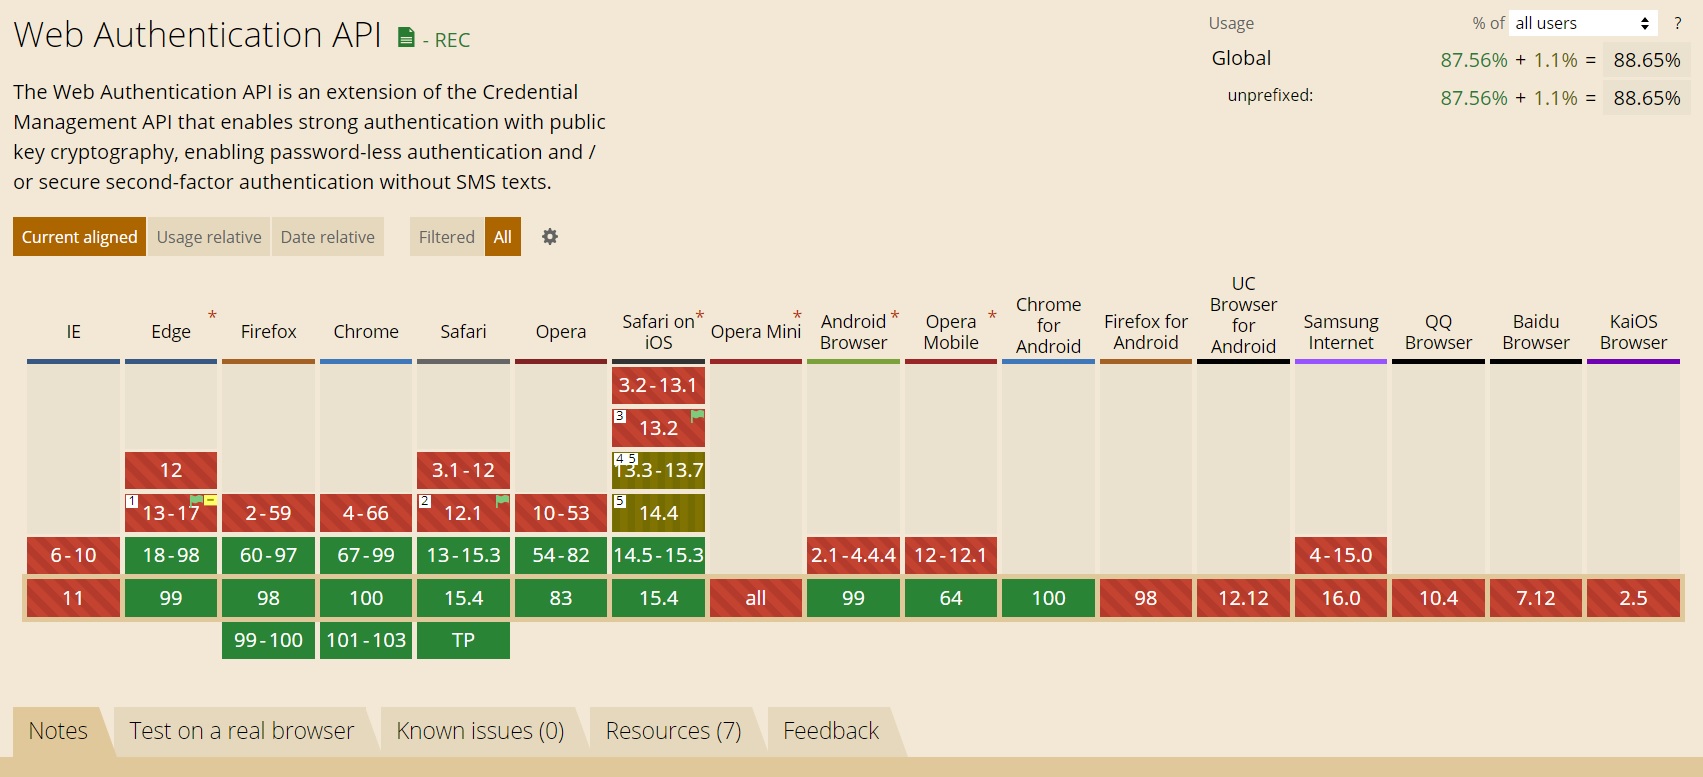
Task: Click the asterisk next to Safari on iOS
Action: point(700,317)
